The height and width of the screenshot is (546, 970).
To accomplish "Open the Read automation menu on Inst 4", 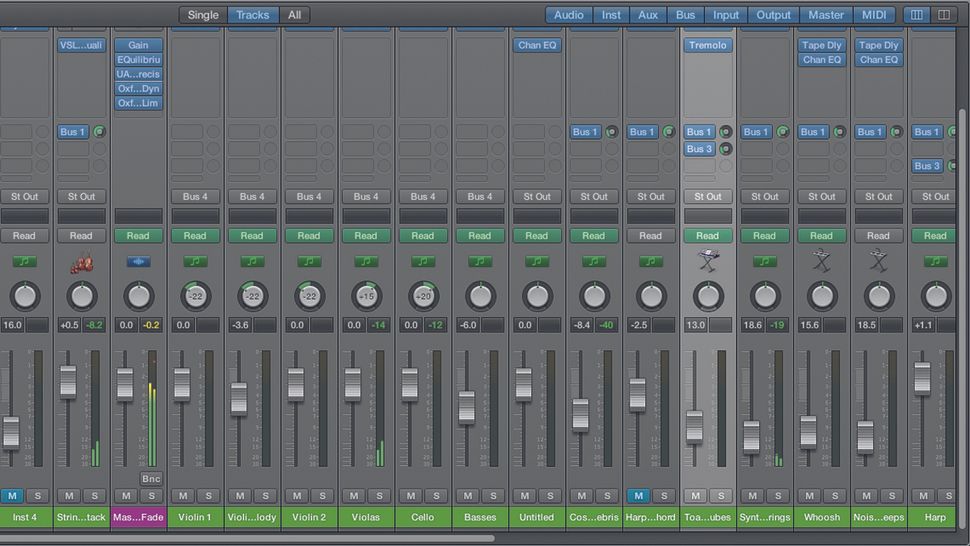I will click(x=25, y=236).
